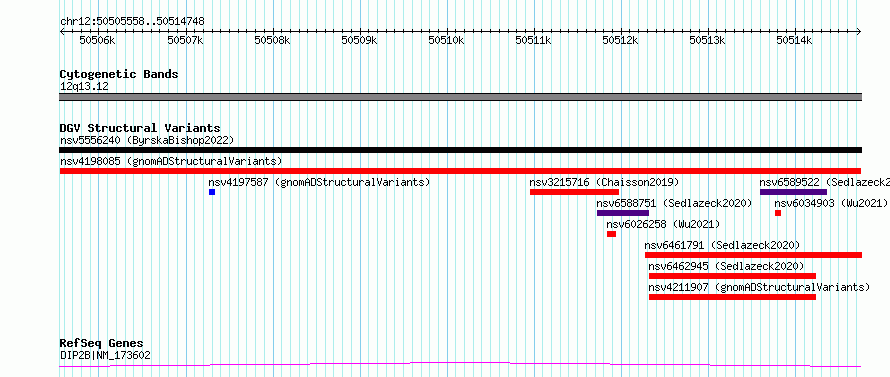This screenshot has height=377, width=890.
Task: Open the nsv6589522 Sedlazeck label
Action: point(825,182)
